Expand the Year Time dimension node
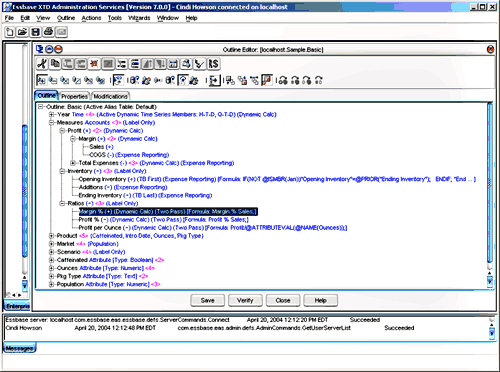The height and width of the screenshot is (372, 500). (52, 115)
